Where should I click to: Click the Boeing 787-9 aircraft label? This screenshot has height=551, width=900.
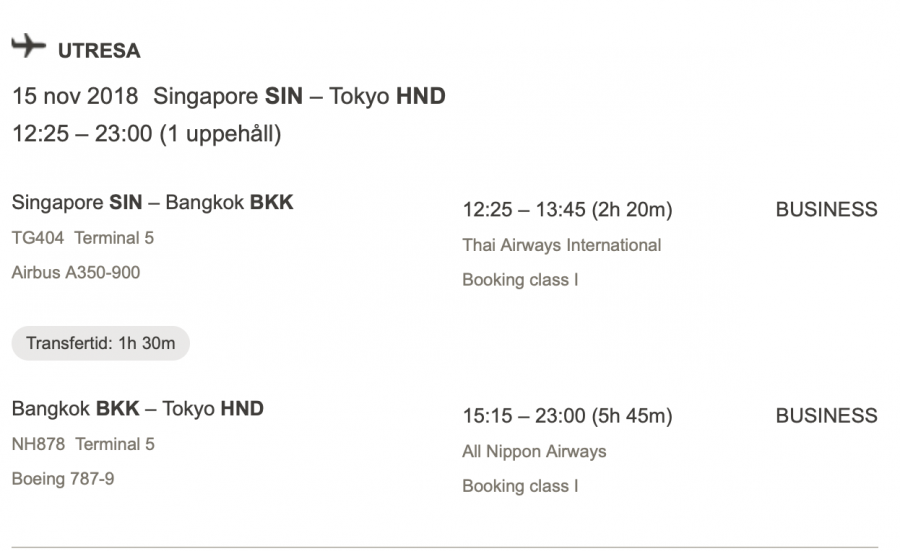pyautogui.click(x=63, y=479)
